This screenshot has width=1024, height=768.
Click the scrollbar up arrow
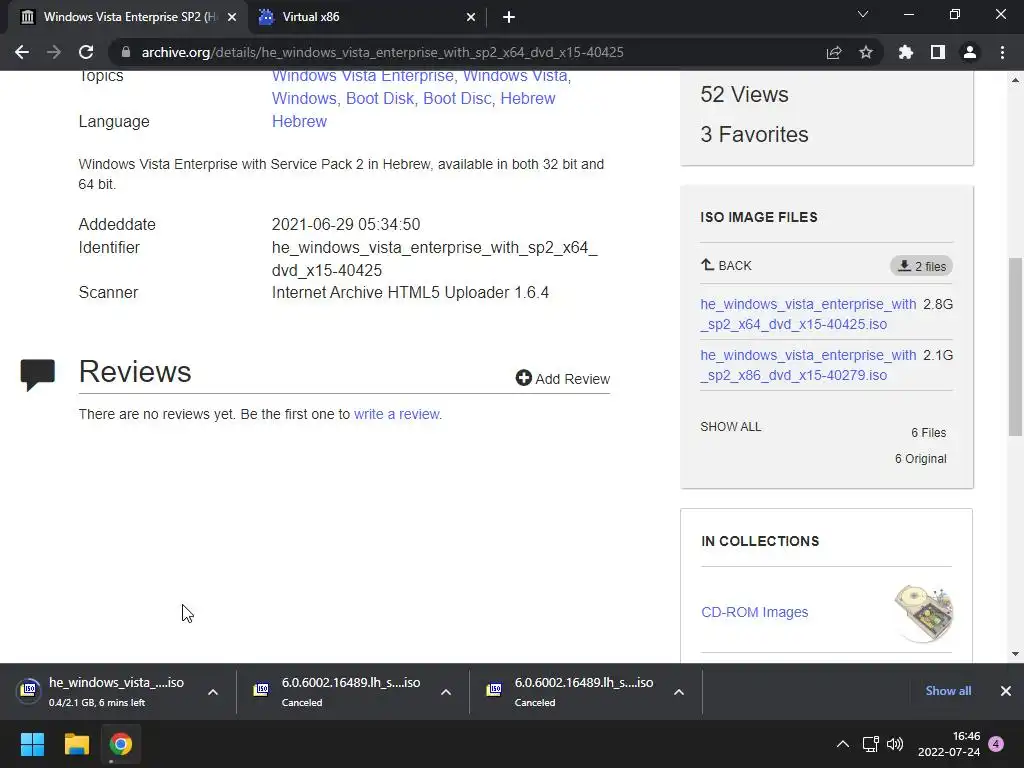(x=1015, y=80)
